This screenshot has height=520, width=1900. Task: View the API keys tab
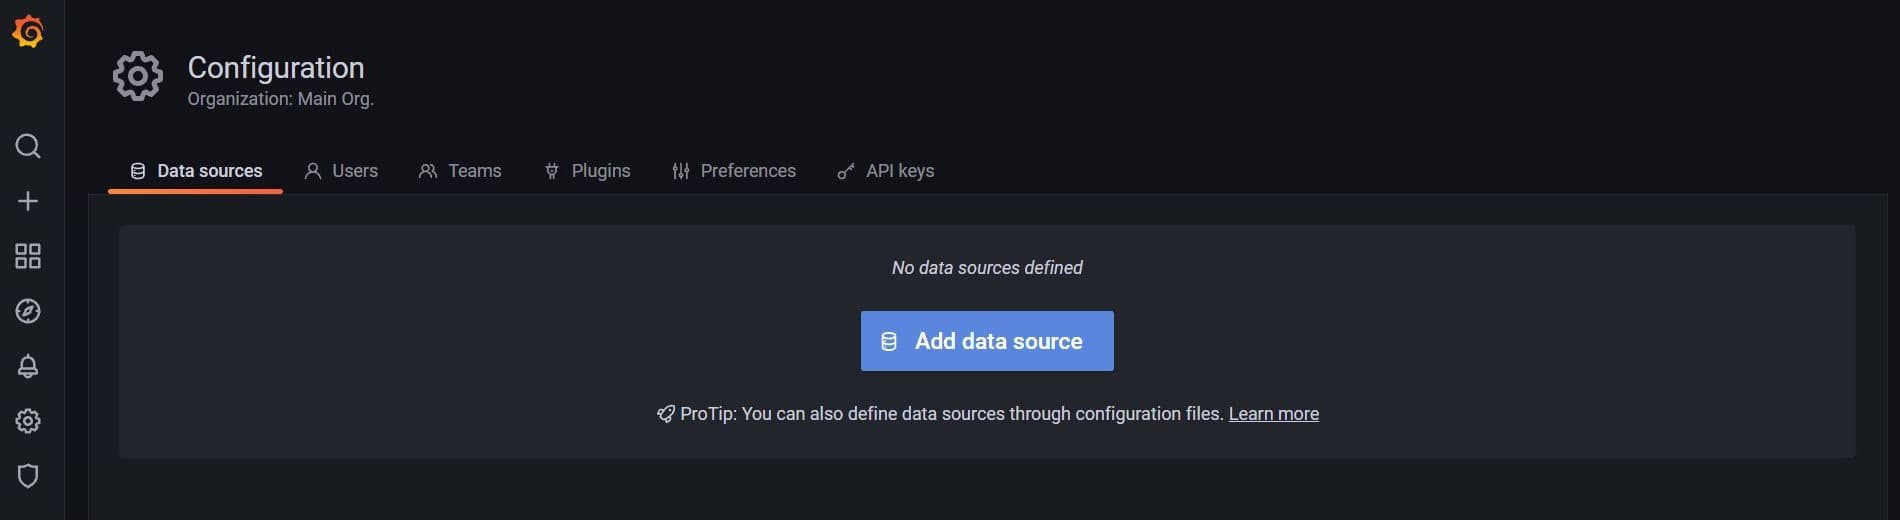[x=886, y=171]
